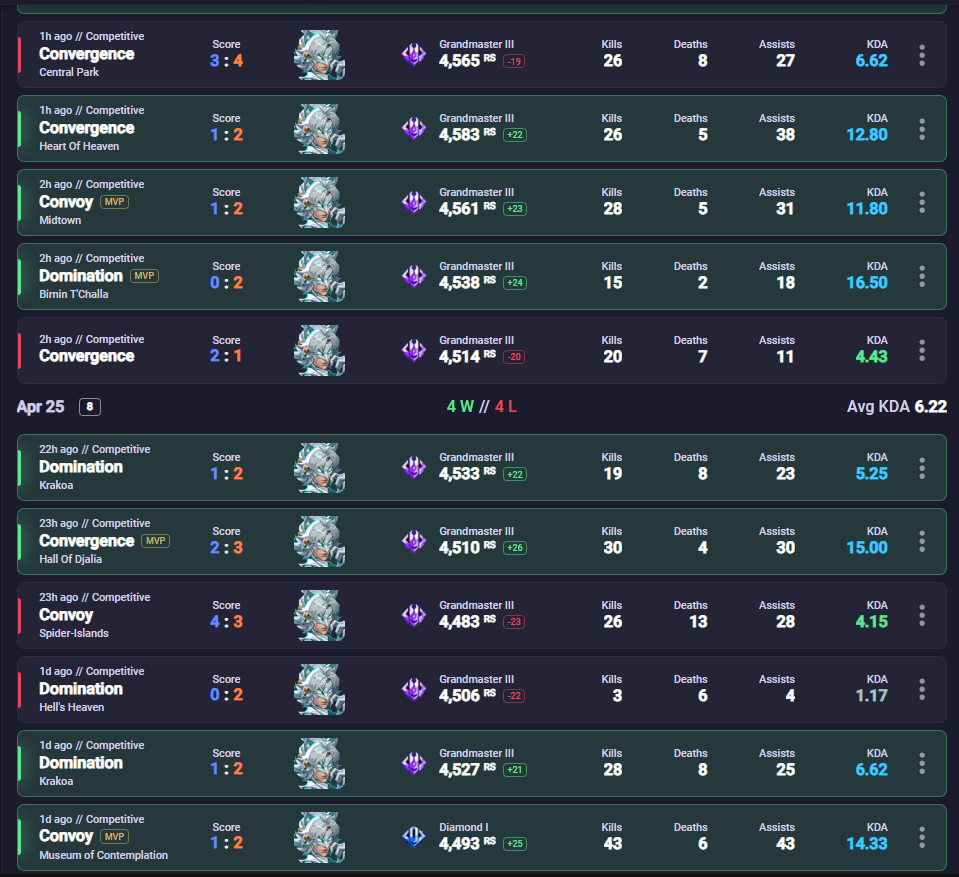Click the 1.17 KDA value
Image resolution: width=959 pixels, height=877 pixels.
click(x=872, y=695)
